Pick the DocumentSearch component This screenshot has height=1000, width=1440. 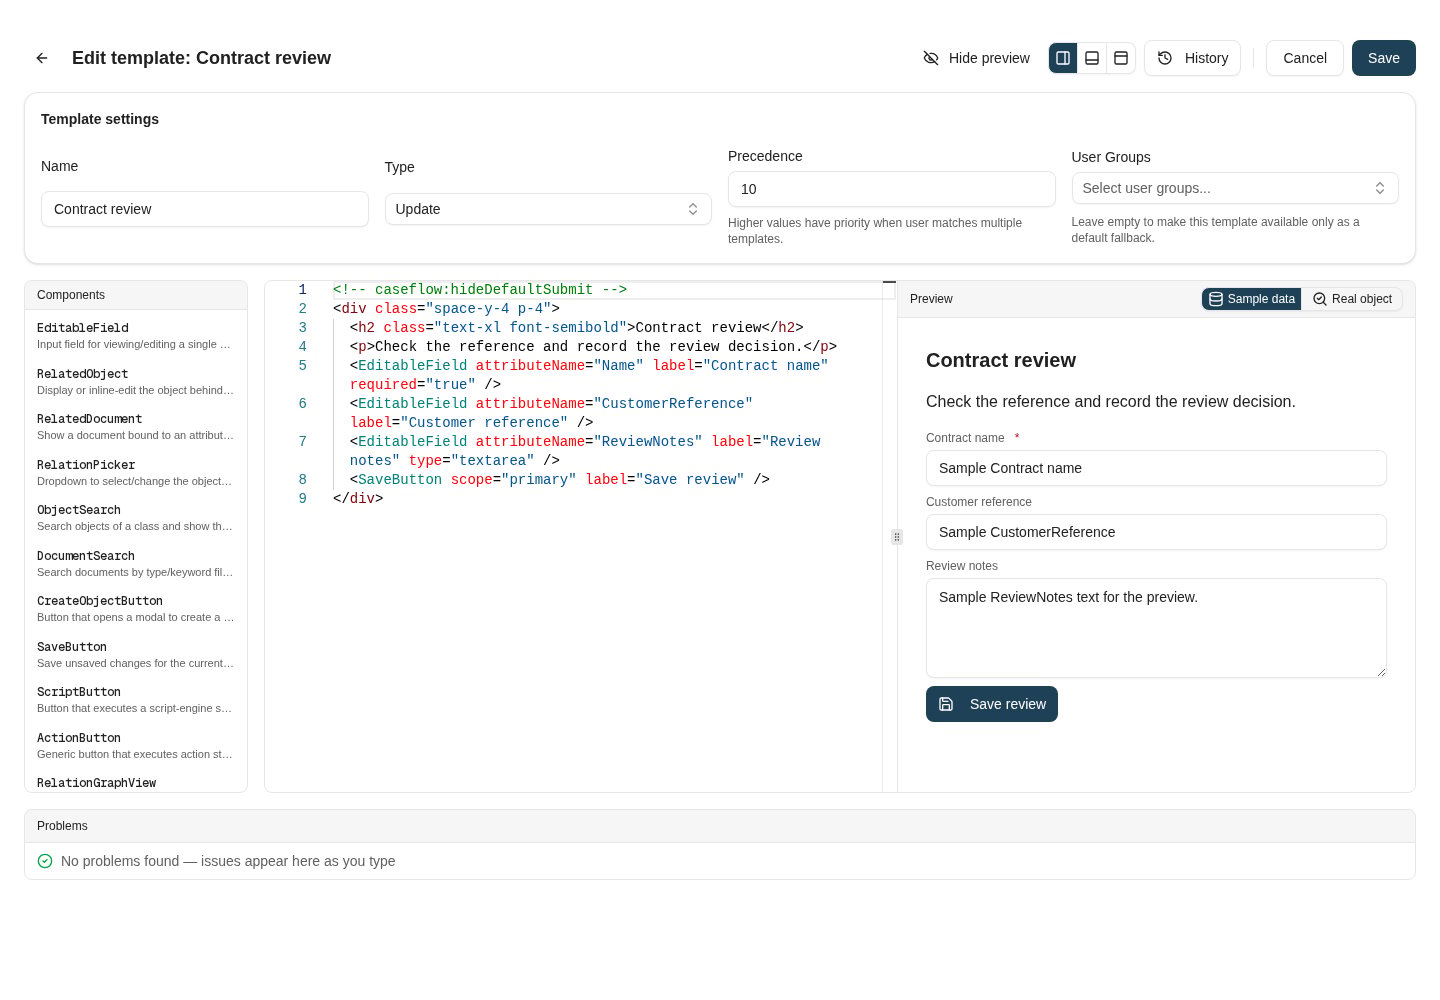pyautogui.click(x=135, y=563)
